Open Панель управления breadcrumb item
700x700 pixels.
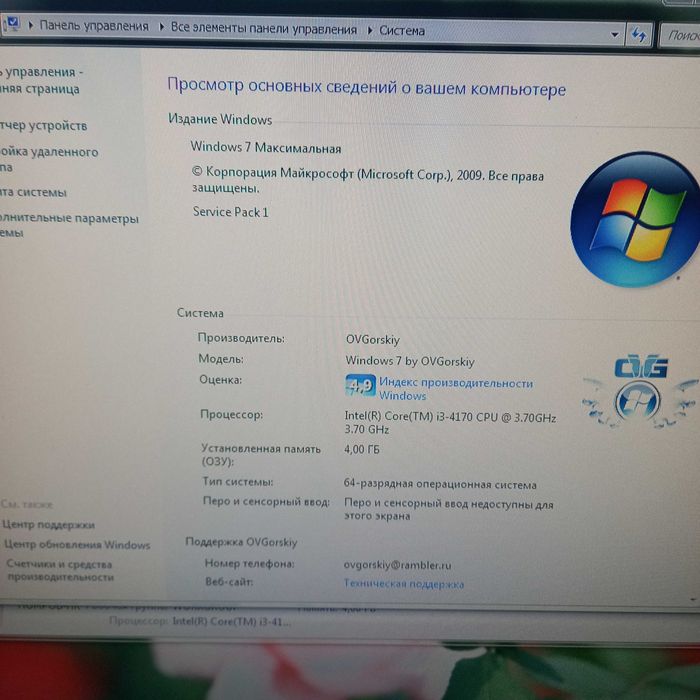[94, 26]
